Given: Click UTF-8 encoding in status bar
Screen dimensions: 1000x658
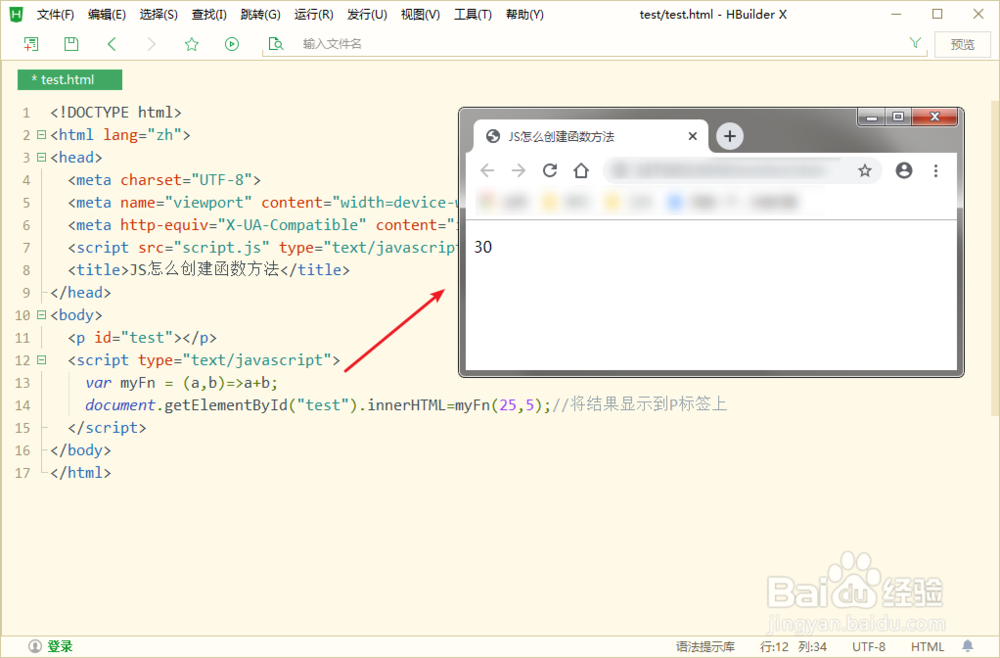Looking at the screenshot, I should [869, 646].
